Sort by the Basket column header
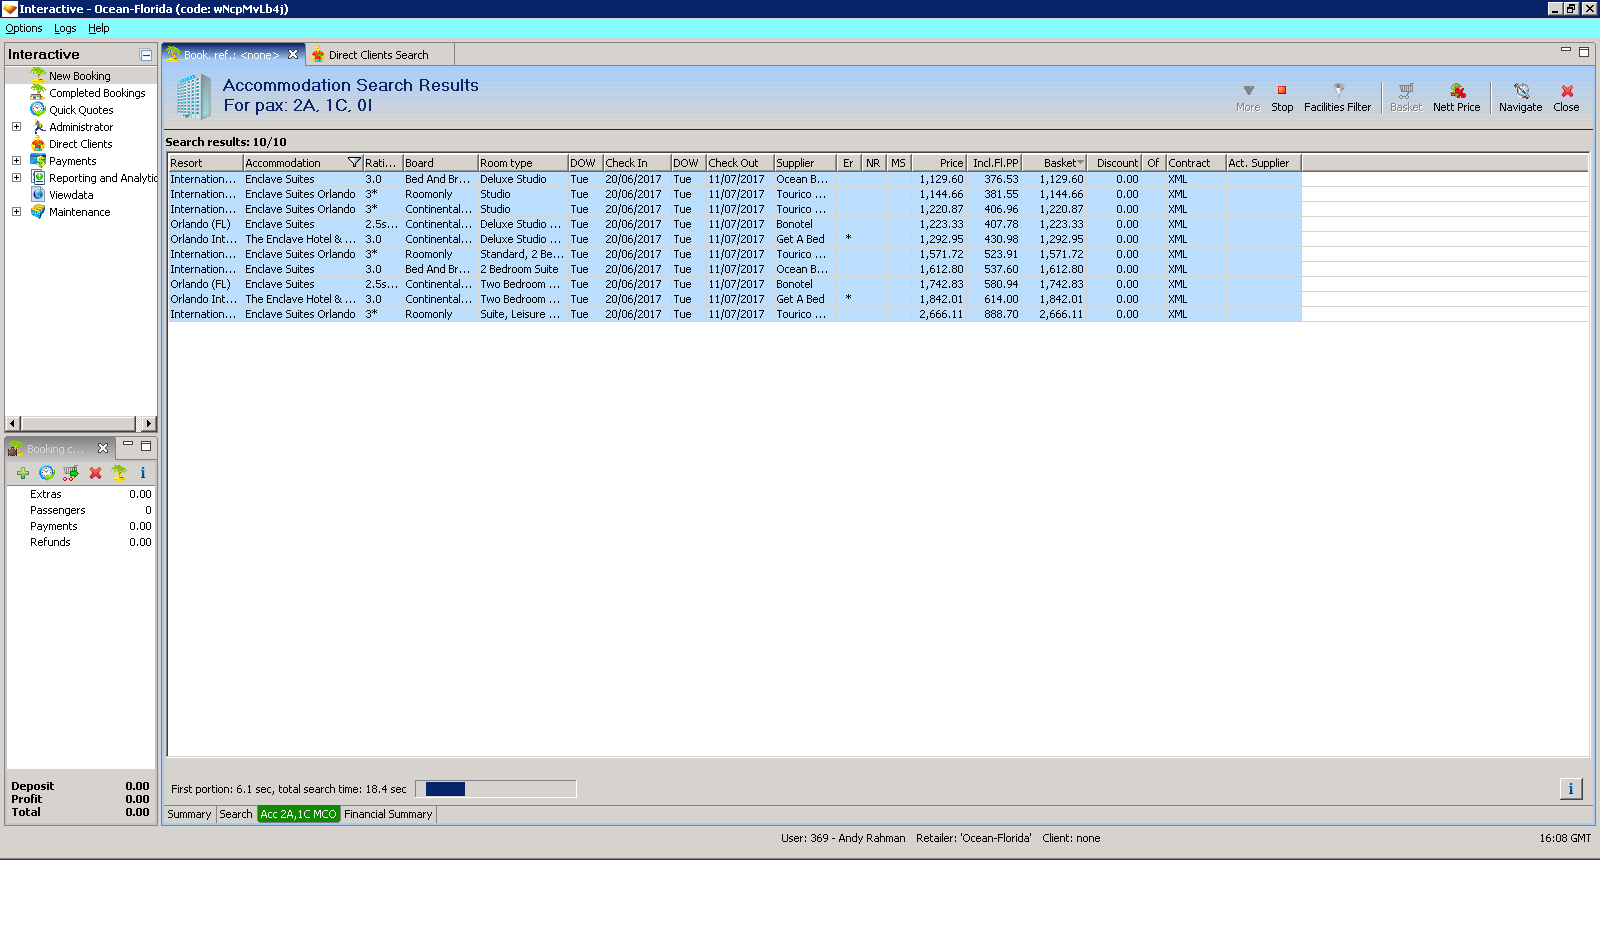Image resolution: width=1600 pixels, height=926 pixels. [1054, 163]
